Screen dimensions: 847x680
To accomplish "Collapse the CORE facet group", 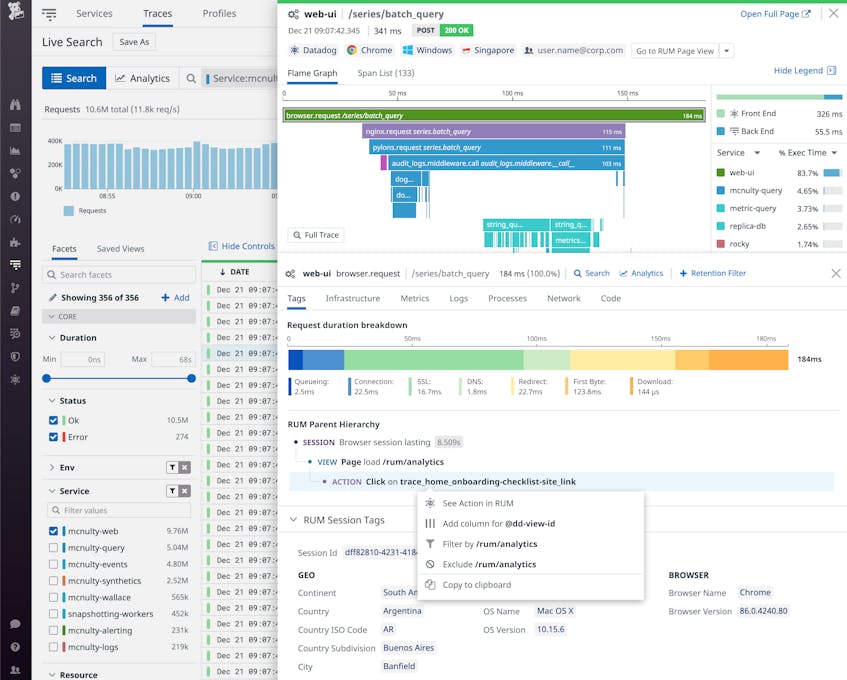I will (52, 317).
